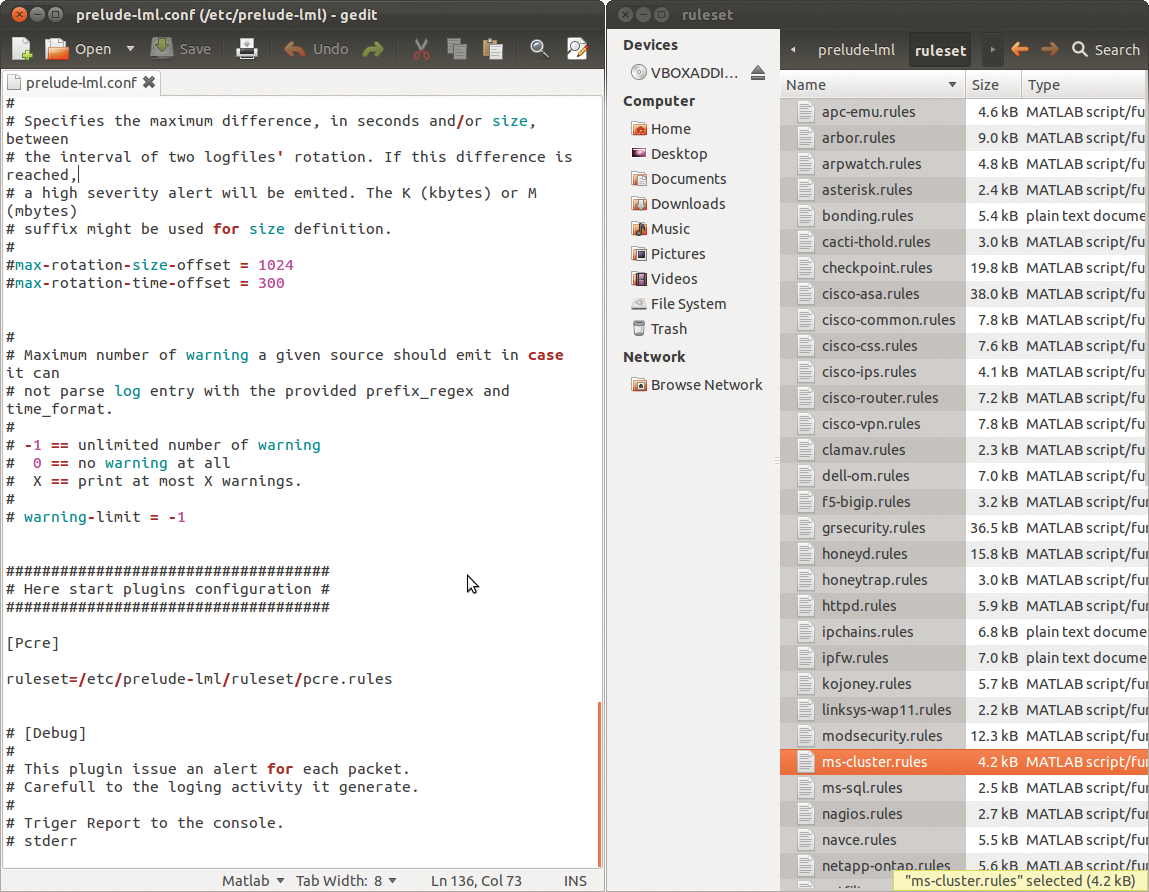Select the highlighted ms-cluster.rules file

pyautogui.click(x=964, y=762)
